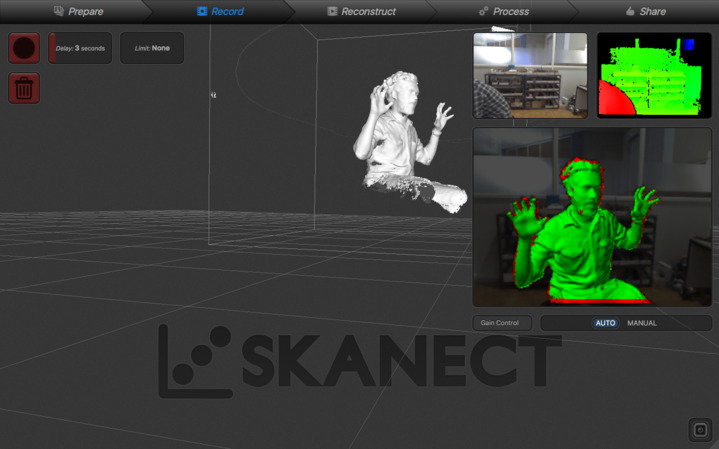Adjust the Delay 3 seconds control
Image resolution: width=719 pixels, height=449 pixels.
coord(80,48)
